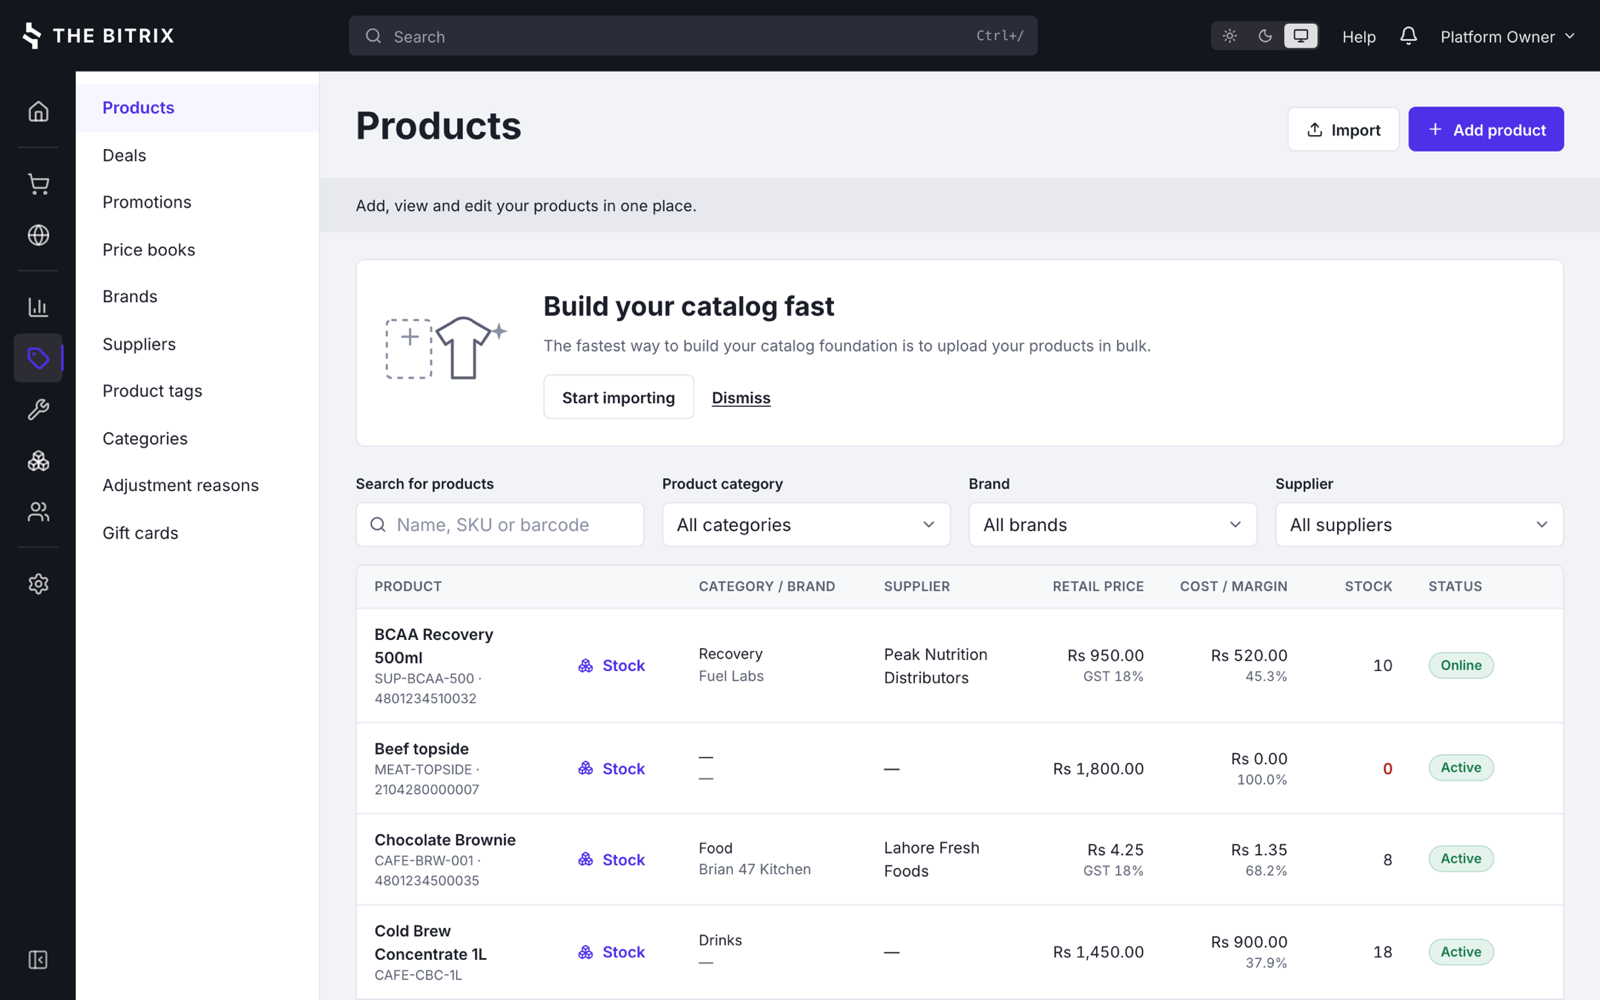Switch to light theme sun icon
Screen dimensions: 1600x1000
[x=1230, y=36]
